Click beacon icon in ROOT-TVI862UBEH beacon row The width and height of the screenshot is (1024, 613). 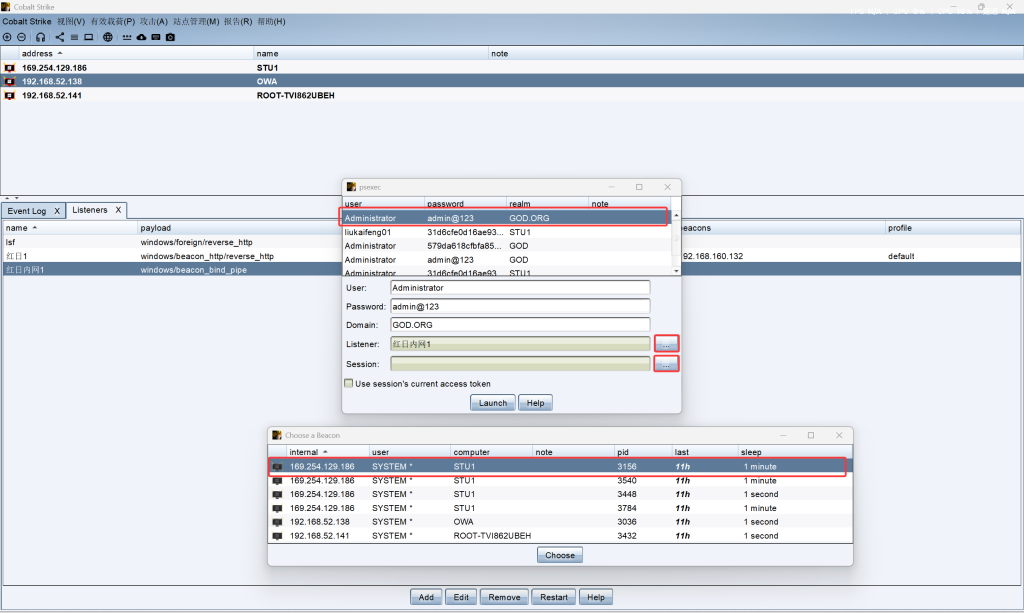point(278,535)
